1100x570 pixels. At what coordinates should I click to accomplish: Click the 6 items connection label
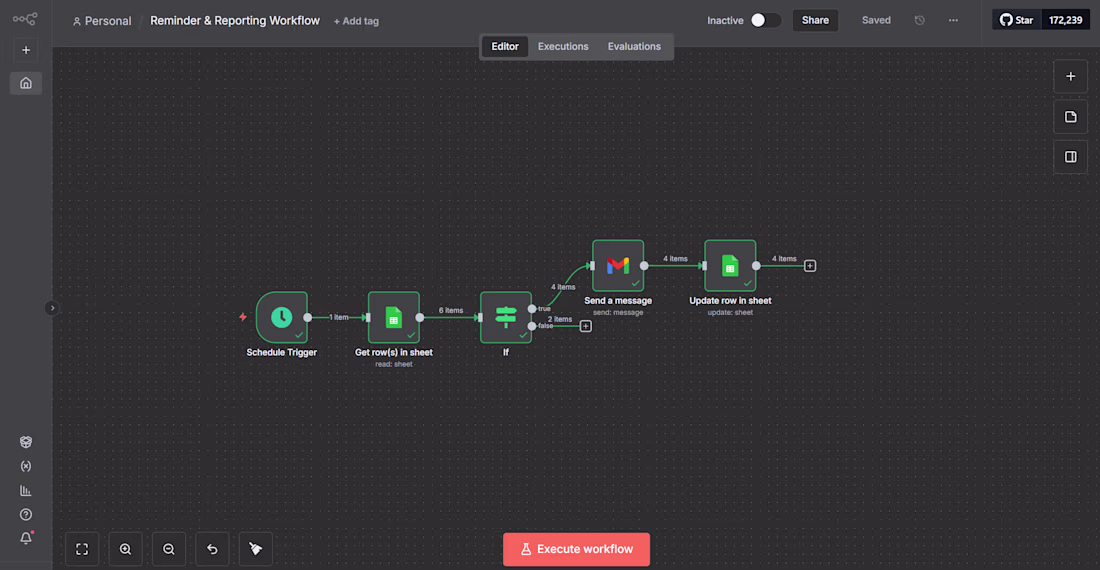[x=451, y=310]
